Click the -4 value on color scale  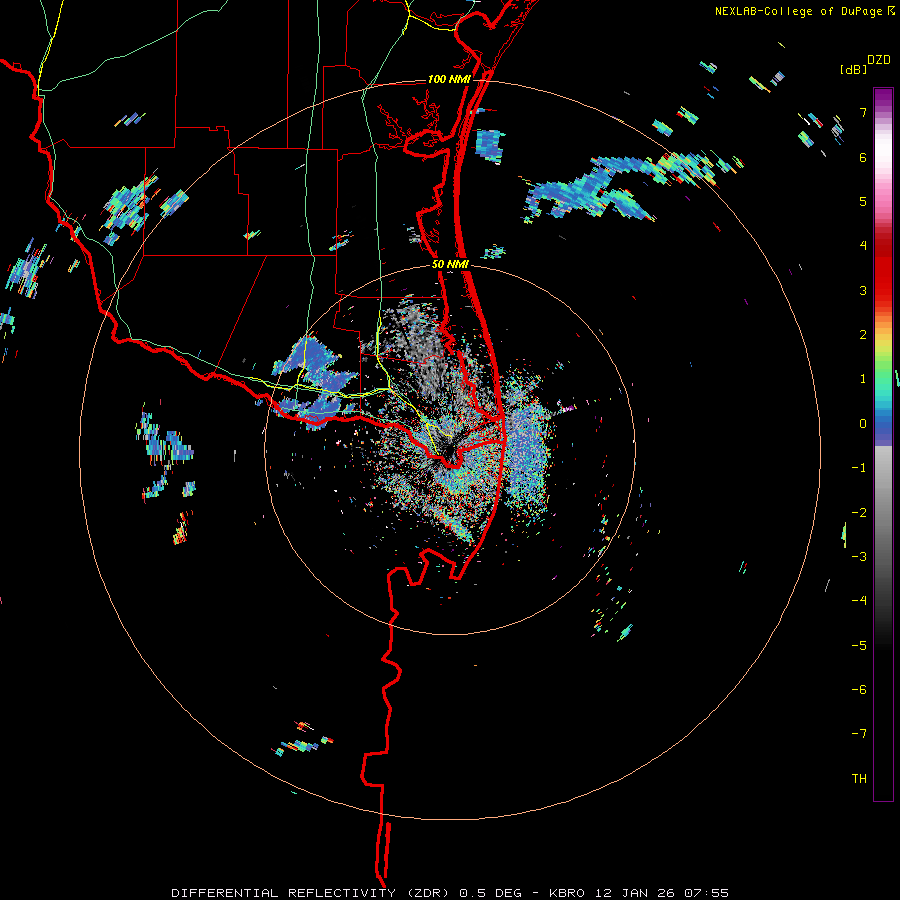pos(859,601)
